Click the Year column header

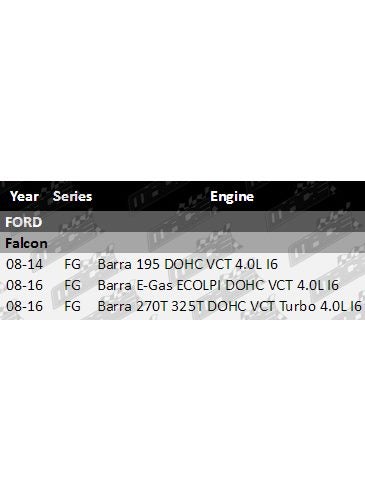(24, 196)
